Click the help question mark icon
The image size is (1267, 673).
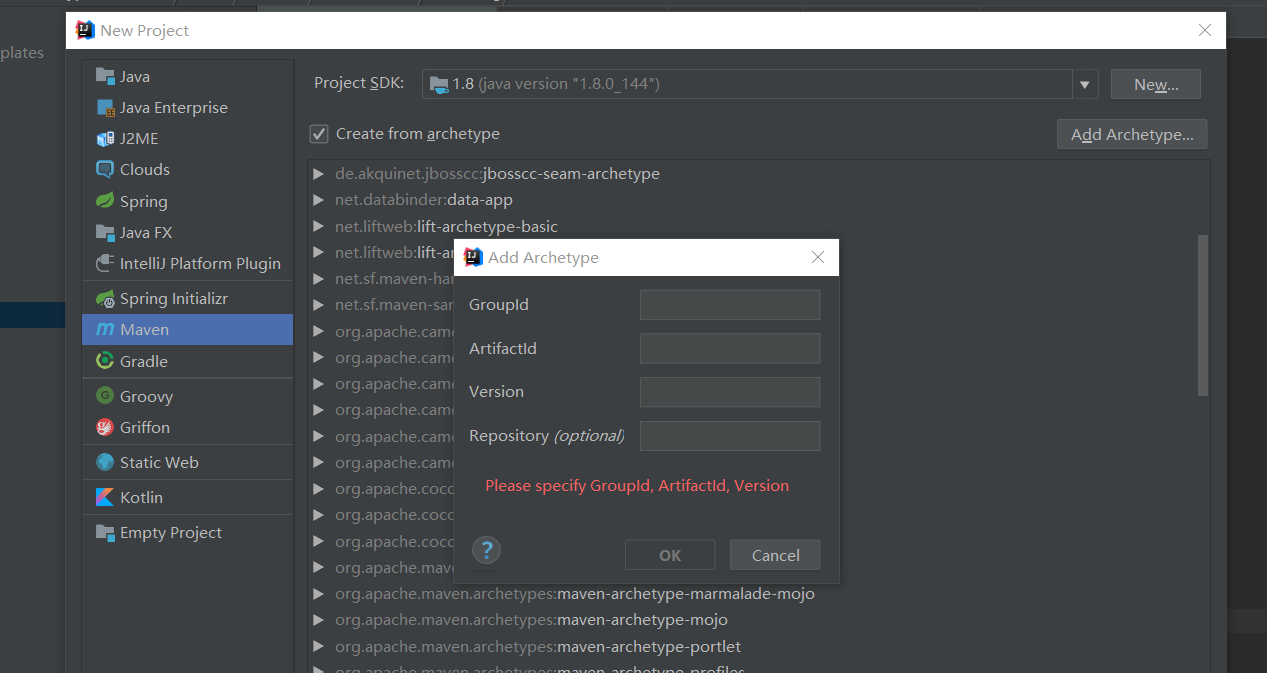486,550
